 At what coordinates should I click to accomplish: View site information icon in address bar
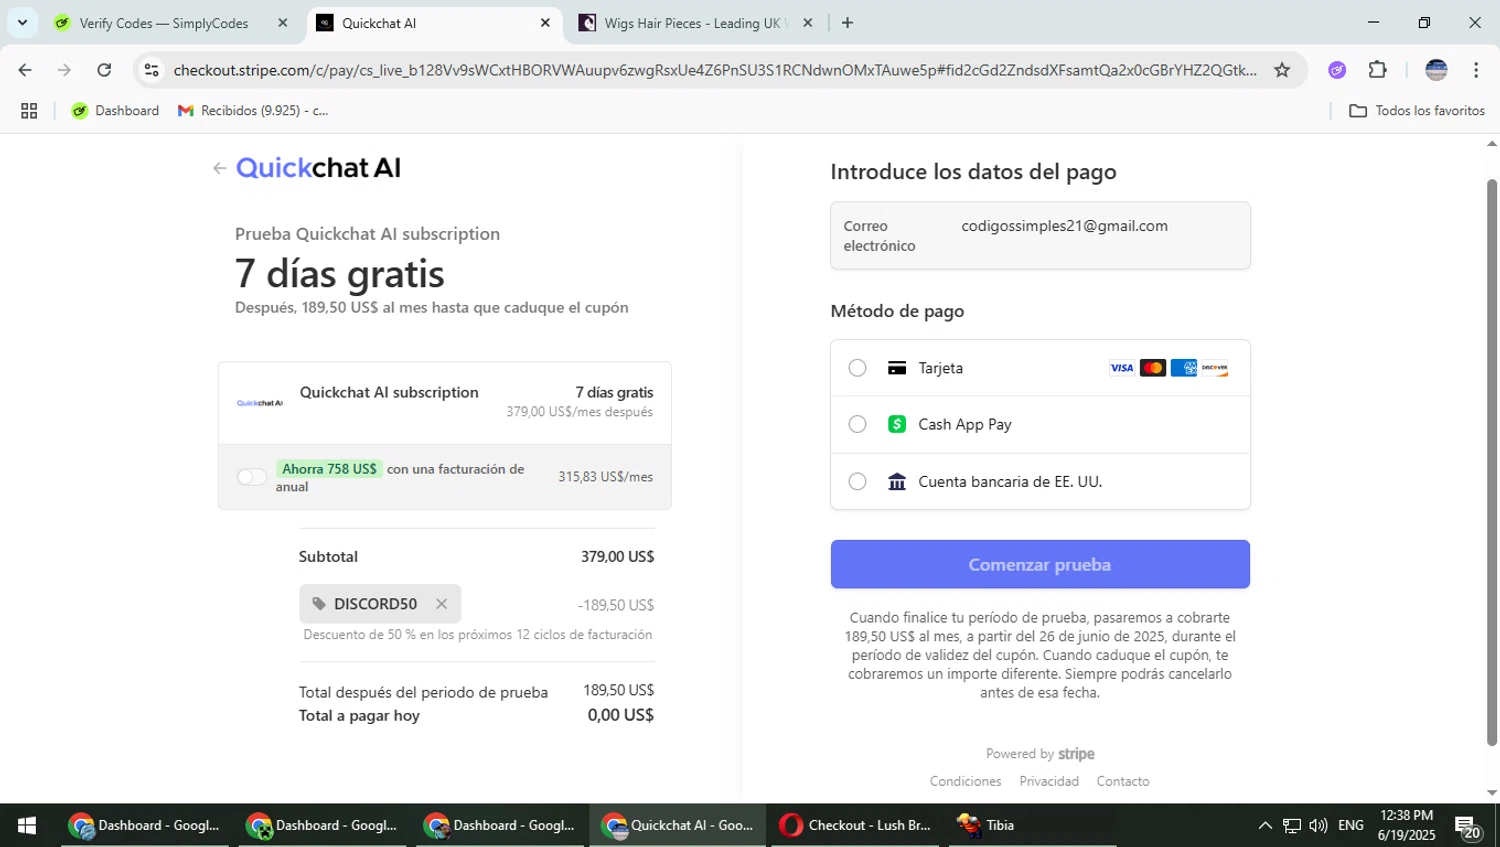(151, 70)
